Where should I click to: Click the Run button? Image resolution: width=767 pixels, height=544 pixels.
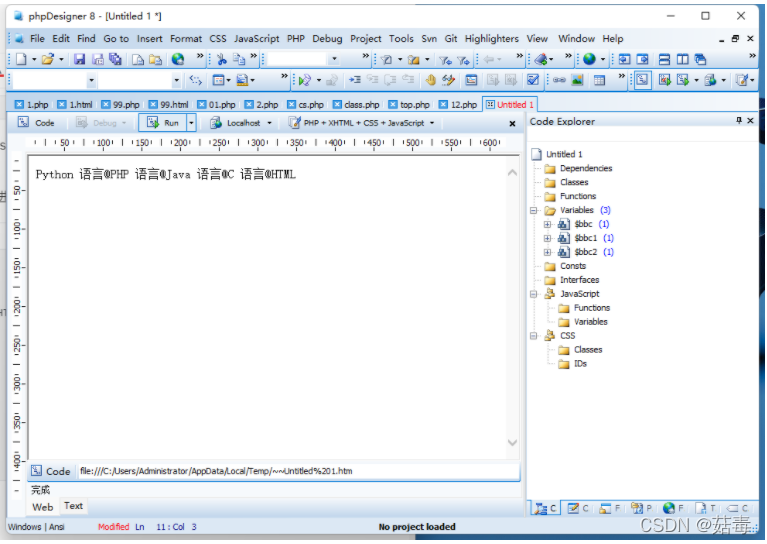[163, 123]
